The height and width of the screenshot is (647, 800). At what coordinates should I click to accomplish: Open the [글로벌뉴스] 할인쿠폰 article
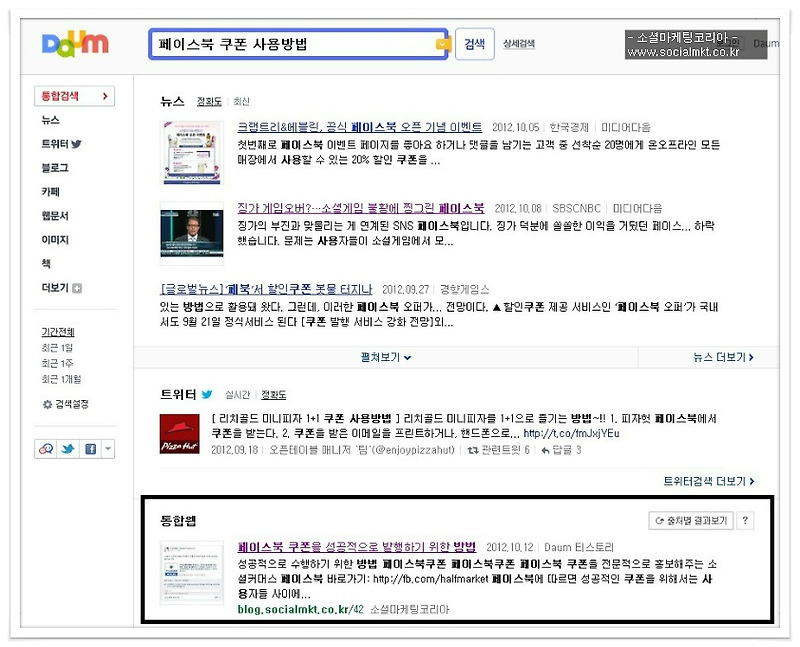coord(266,289)
